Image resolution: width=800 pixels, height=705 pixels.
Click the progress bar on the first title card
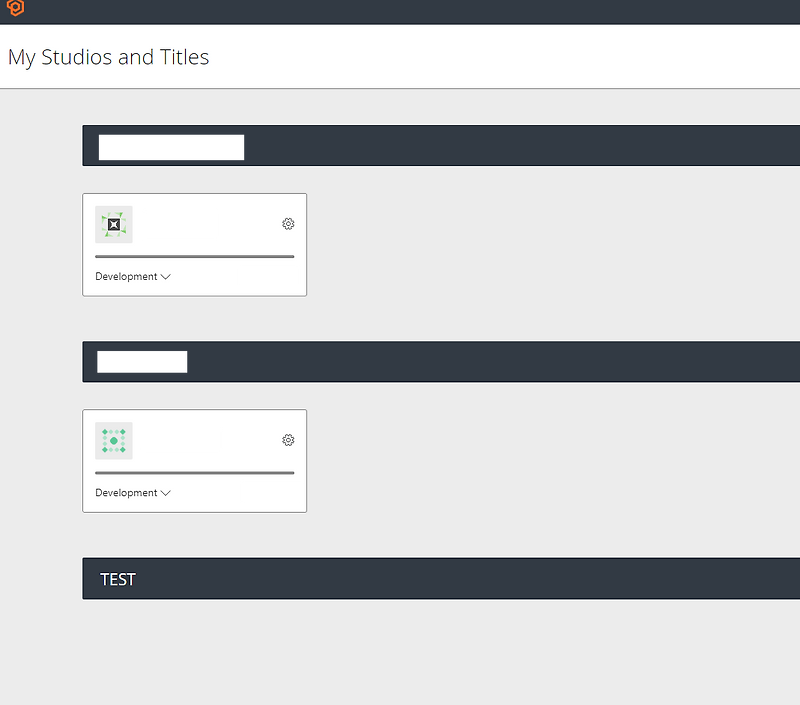pyautogui.click(x=194, y=254)
